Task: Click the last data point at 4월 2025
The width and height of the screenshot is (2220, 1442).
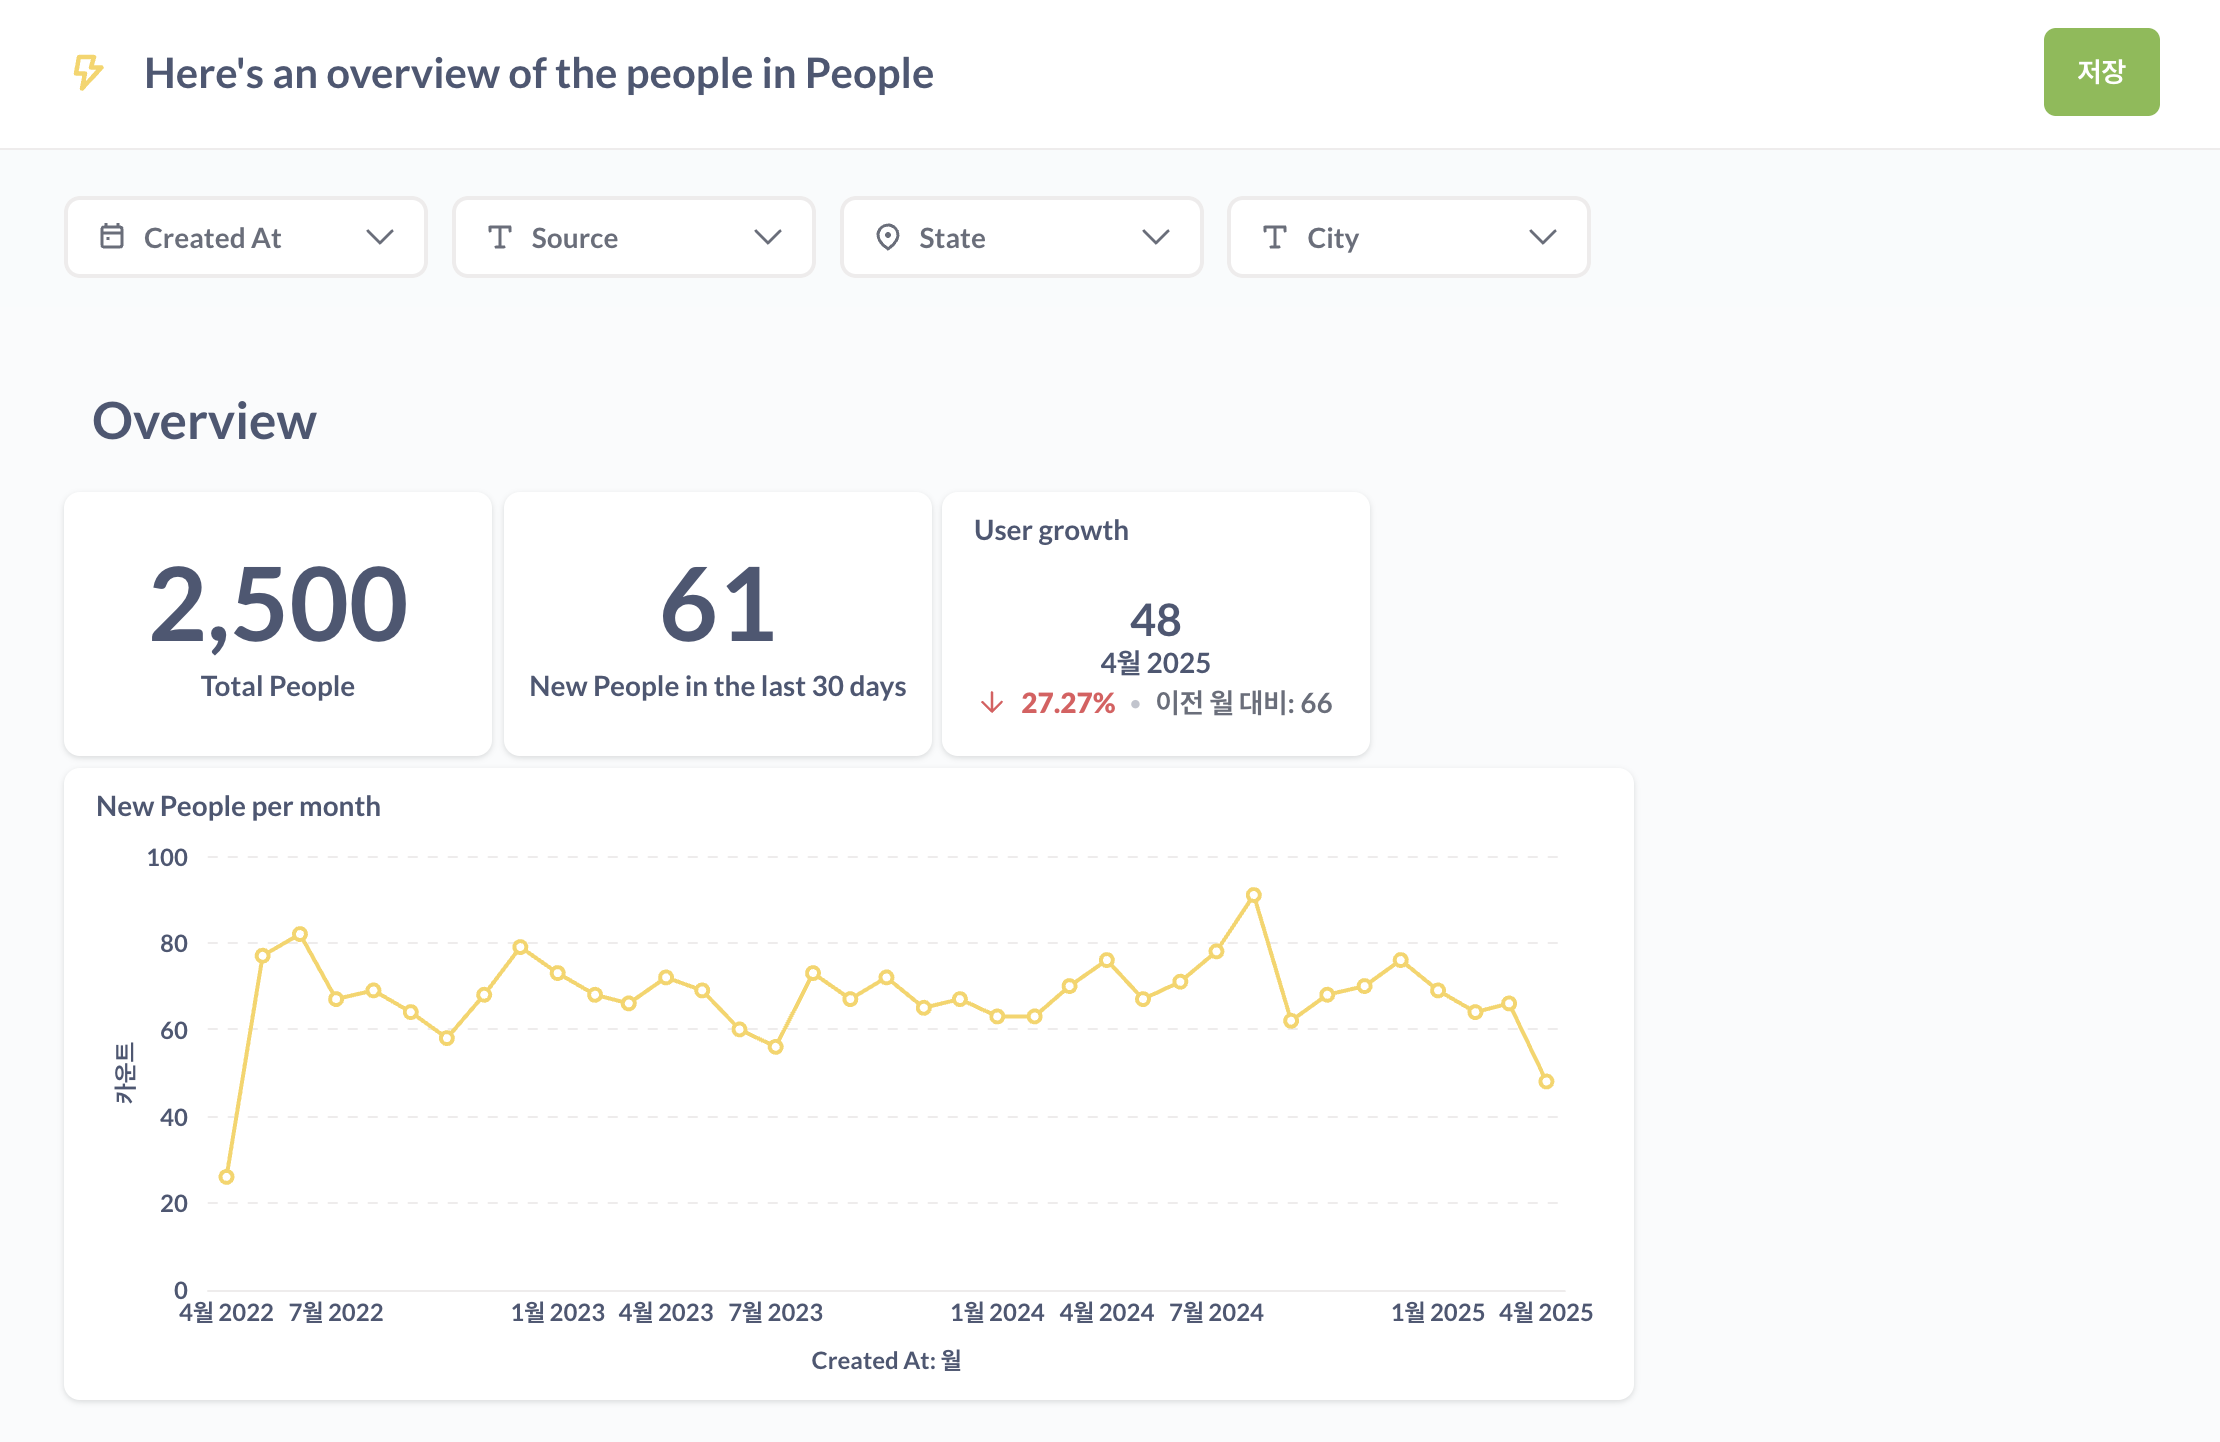Action: [1546, 1081]
